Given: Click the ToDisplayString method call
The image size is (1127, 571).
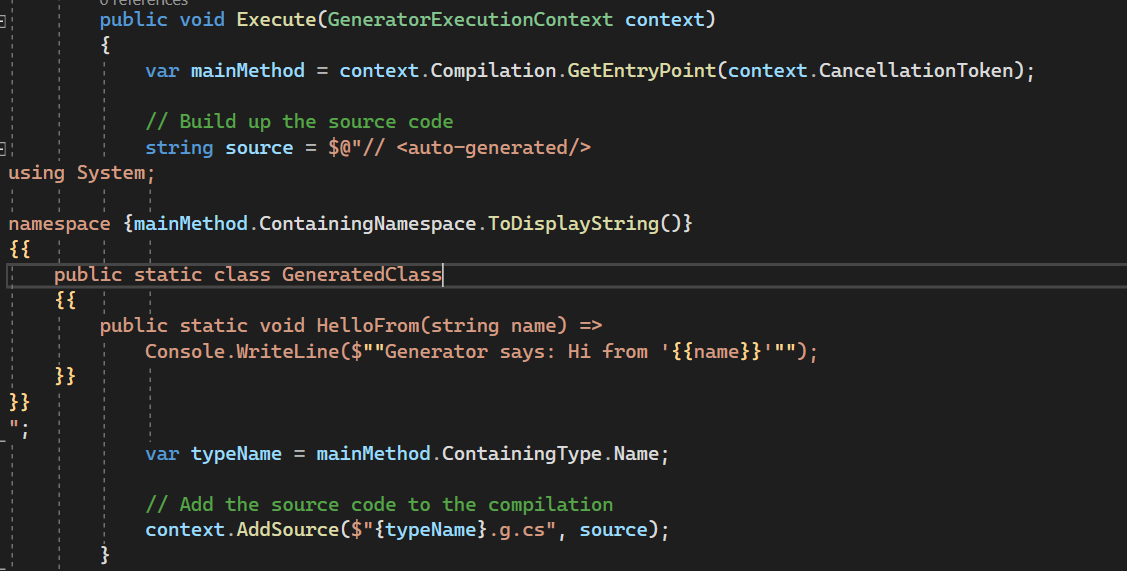Looking at the screenshot, I should 573,224.
